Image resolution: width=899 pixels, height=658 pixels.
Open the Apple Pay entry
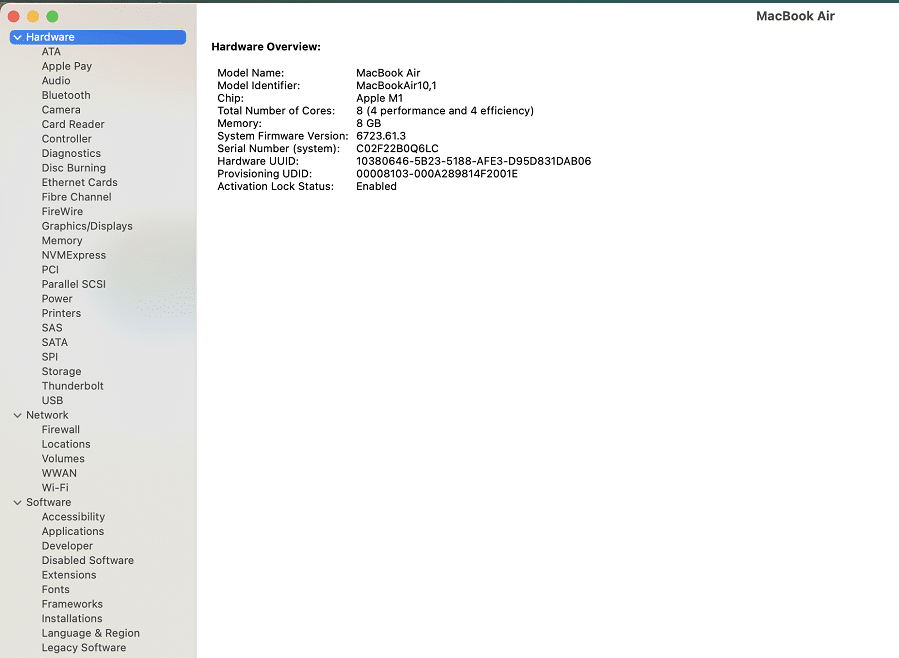pos(67,66)
